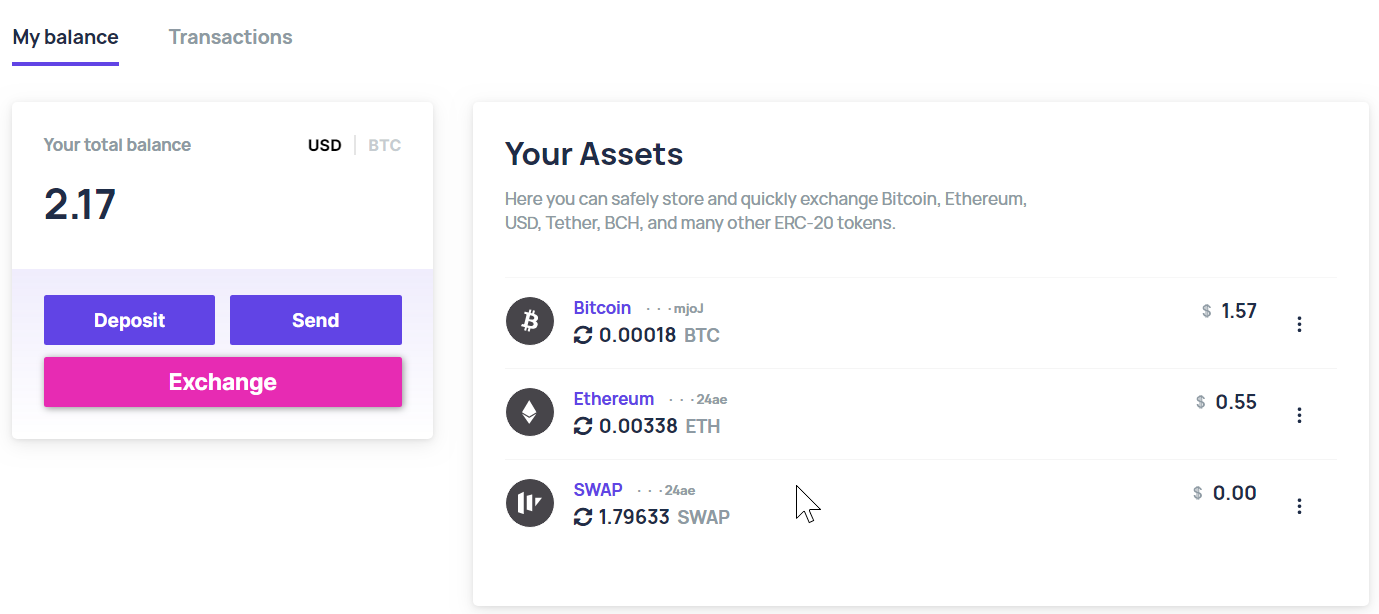
Task: Click the SWAP token icon
Action: (530, 503)
